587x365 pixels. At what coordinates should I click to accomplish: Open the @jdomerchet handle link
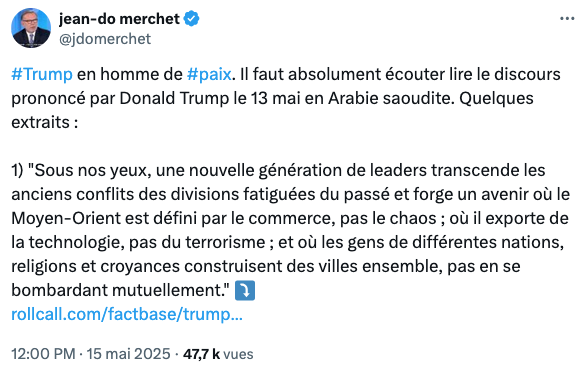click(x=105, y=39)
